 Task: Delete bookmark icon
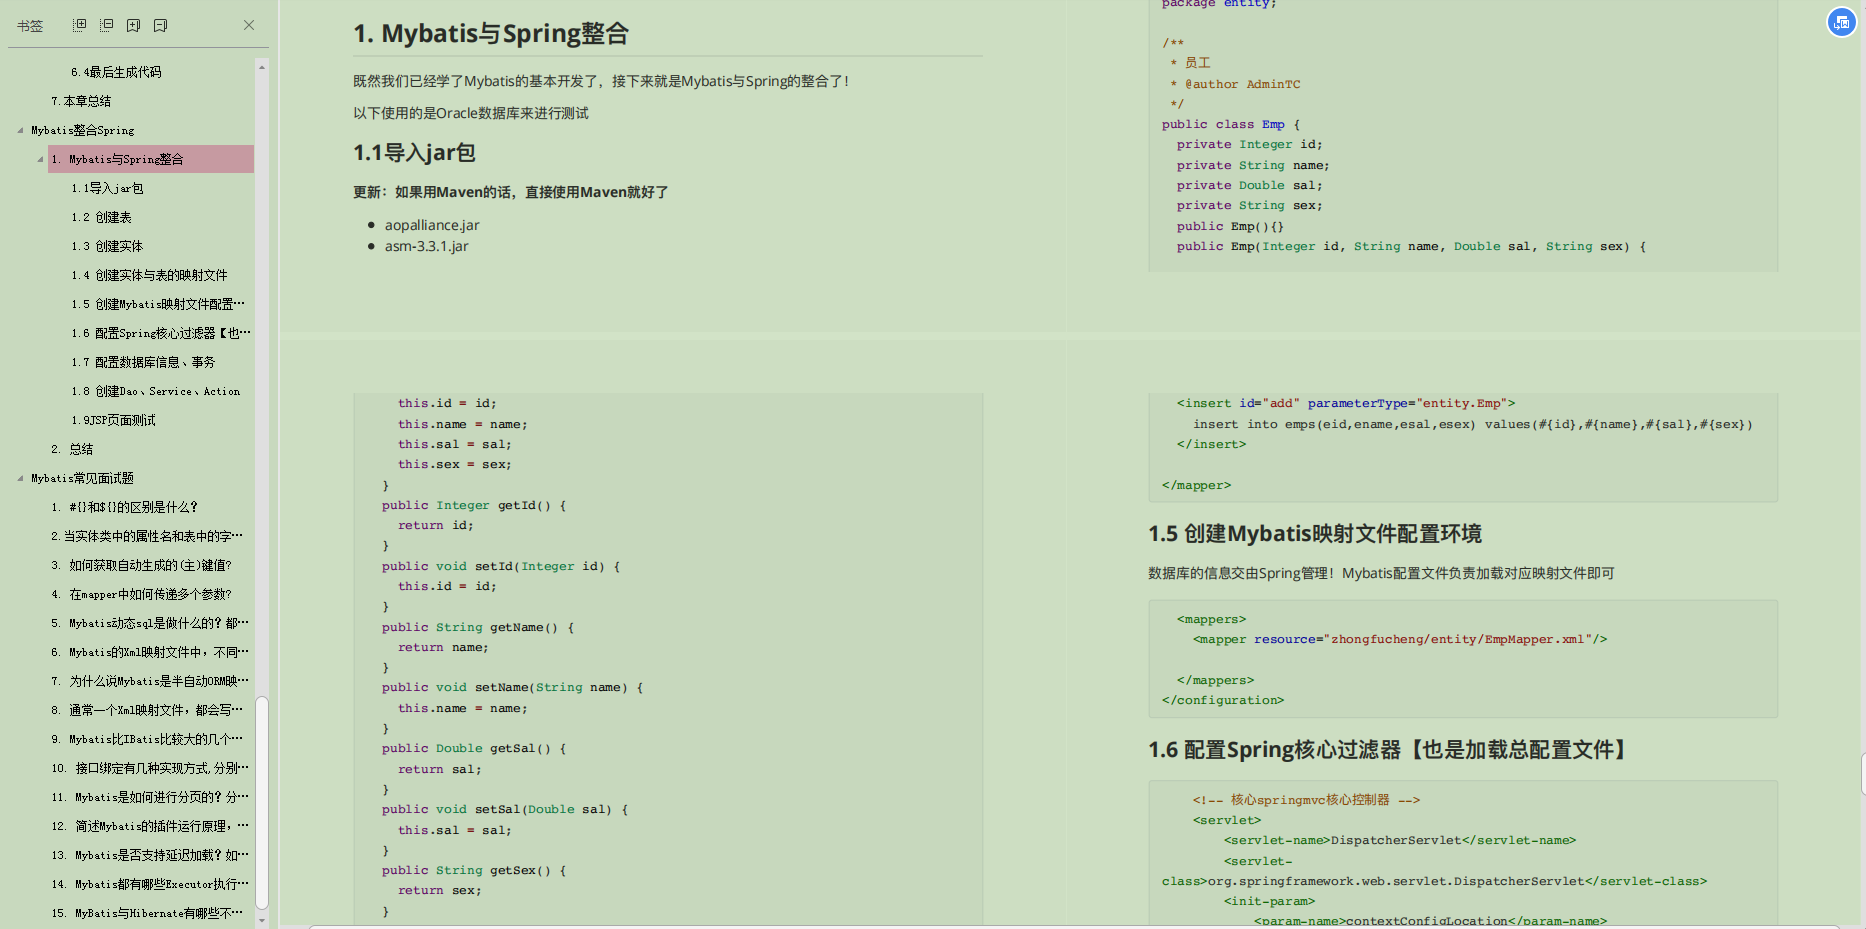point(161,25)
